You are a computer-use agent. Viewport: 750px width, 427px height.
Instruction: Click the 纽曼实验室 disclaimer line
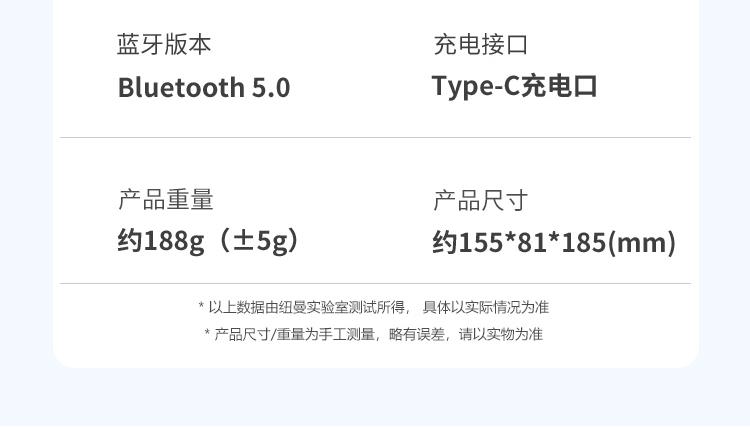pyautogui.click(x=374, y=307)
